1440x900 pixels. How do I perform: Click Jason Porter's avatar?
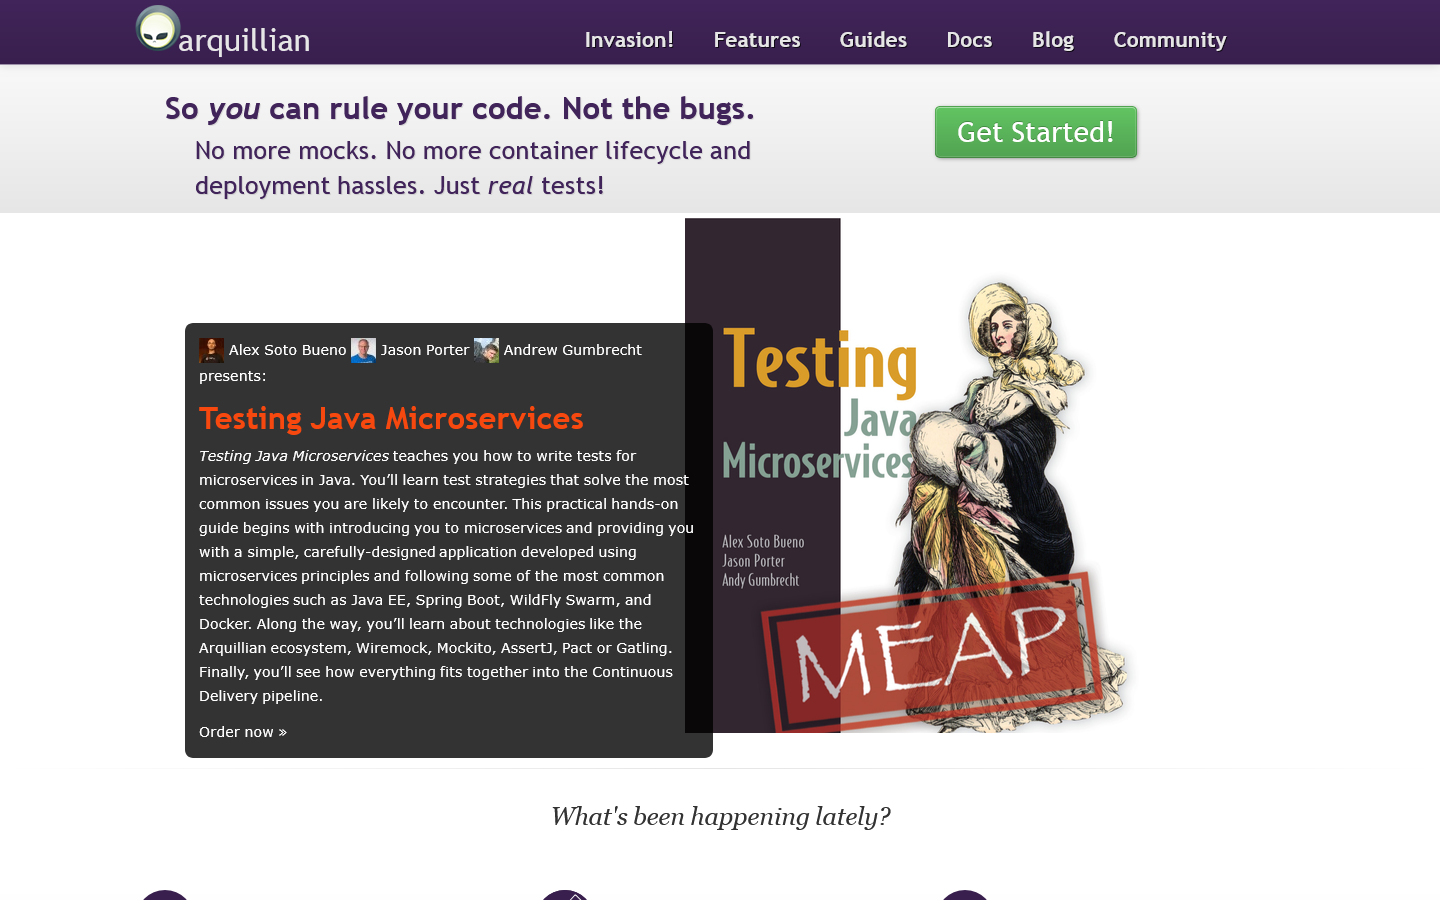coord(363,350)
